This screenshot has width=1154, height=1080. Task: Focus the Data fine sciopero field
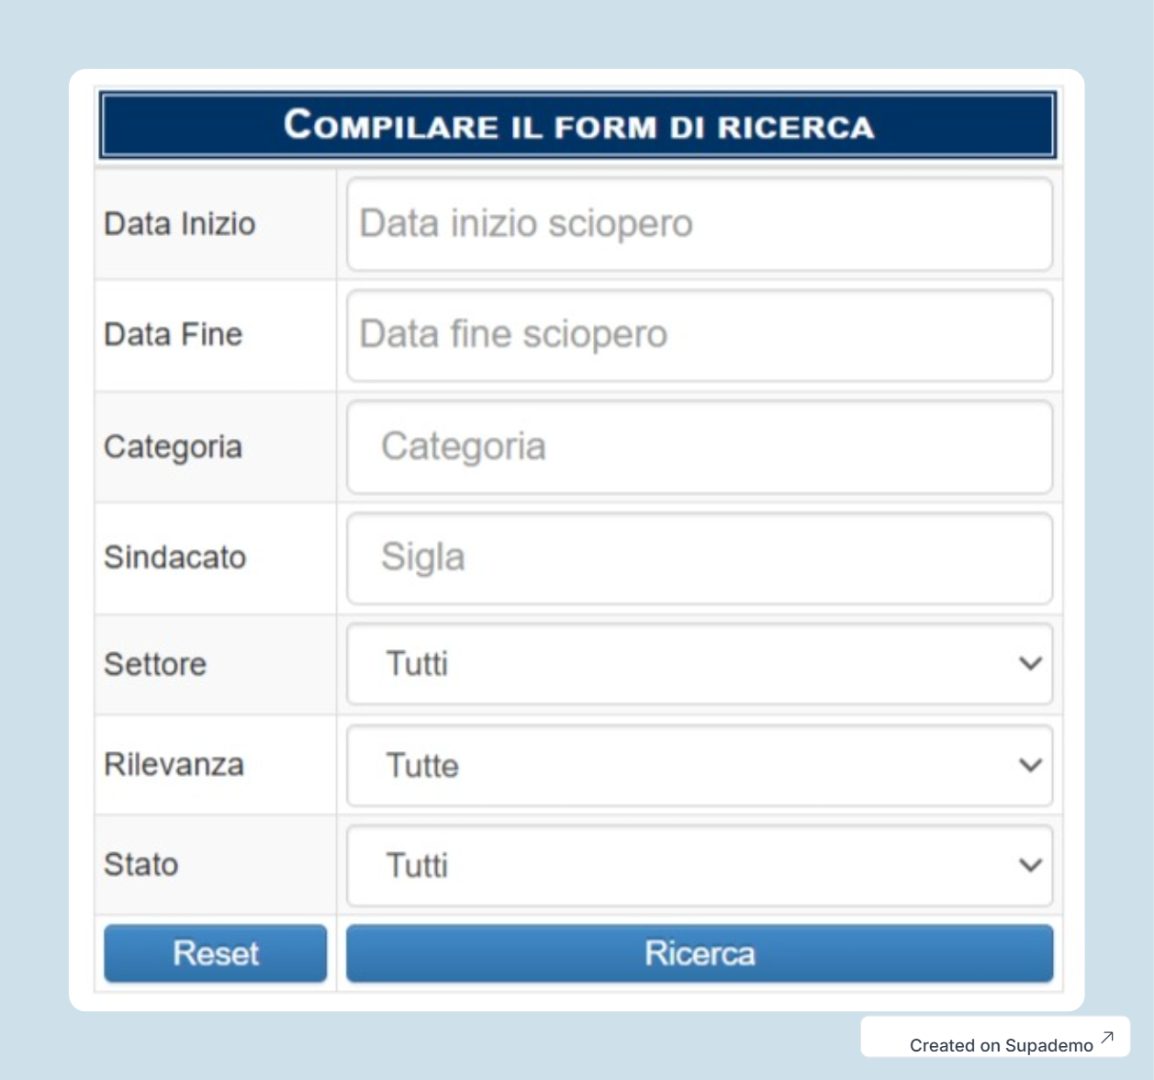[x=699, y=335]
